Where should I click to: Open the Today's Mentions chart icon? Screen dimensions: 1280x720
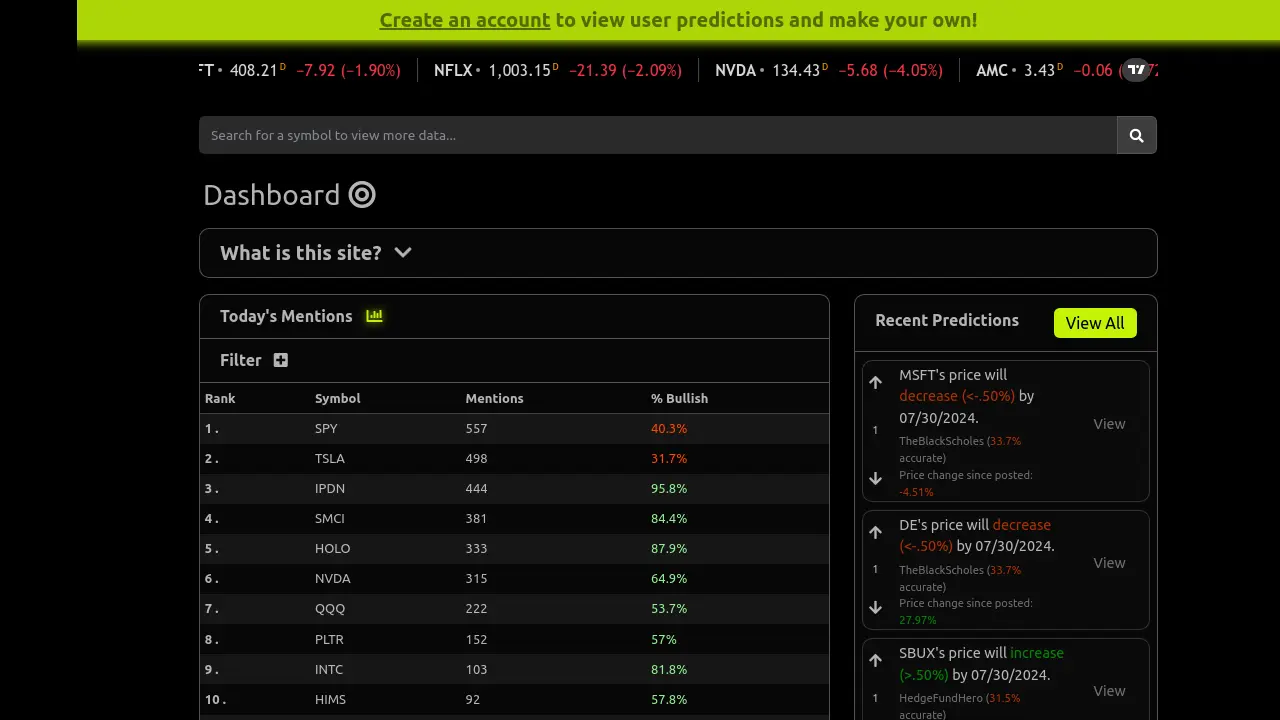374,316
